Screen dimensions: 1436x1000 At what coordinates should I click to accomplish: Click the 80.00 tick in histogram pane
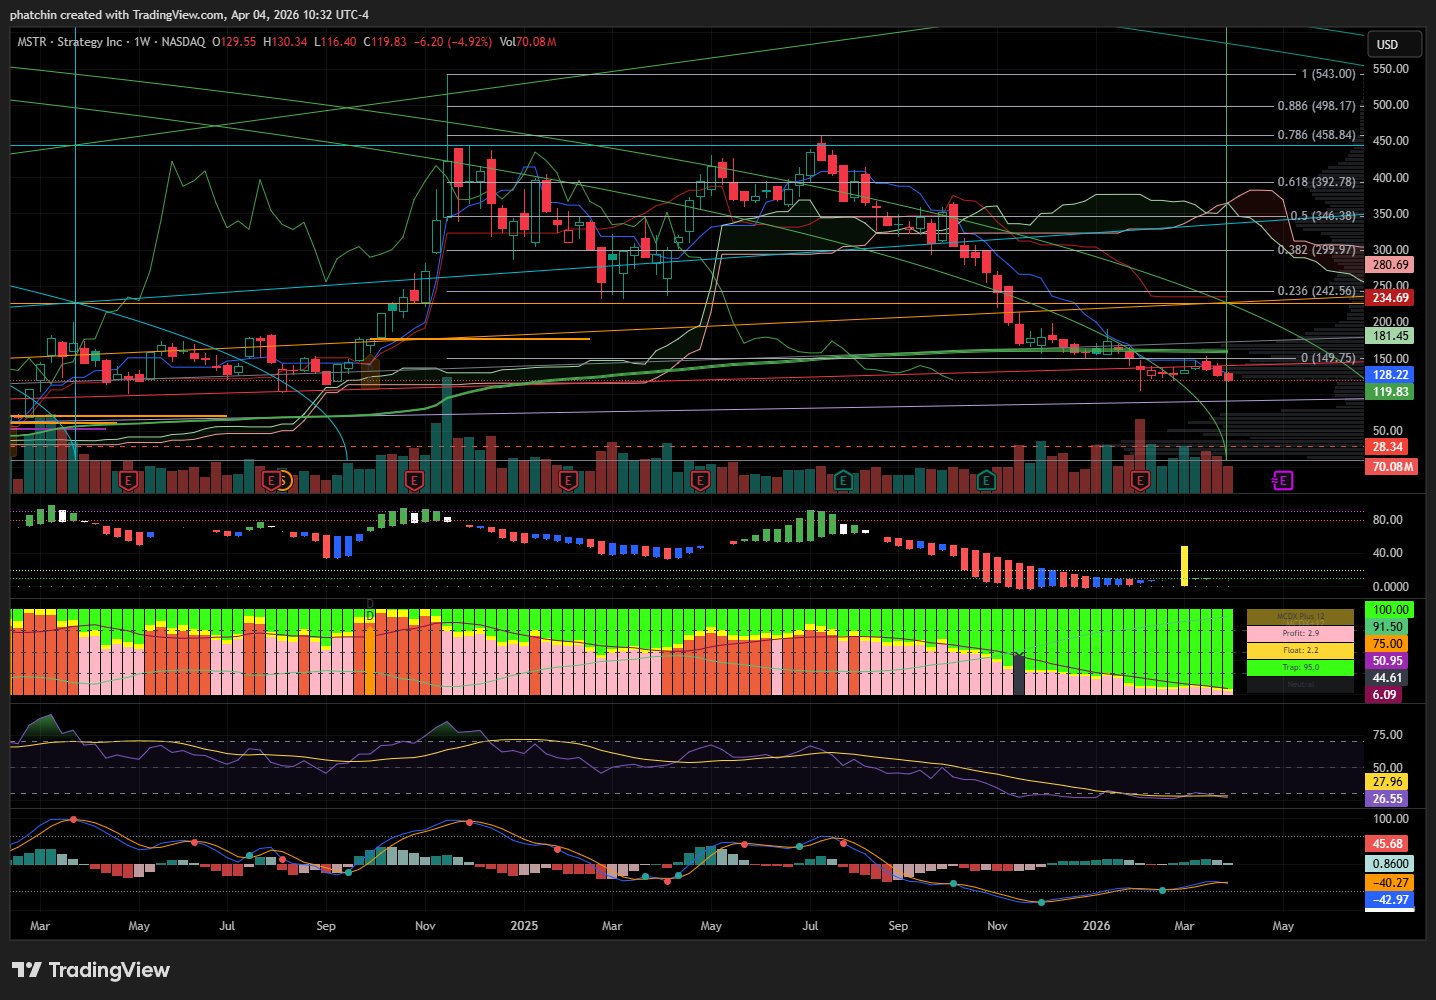click(x=1388, y=520)
